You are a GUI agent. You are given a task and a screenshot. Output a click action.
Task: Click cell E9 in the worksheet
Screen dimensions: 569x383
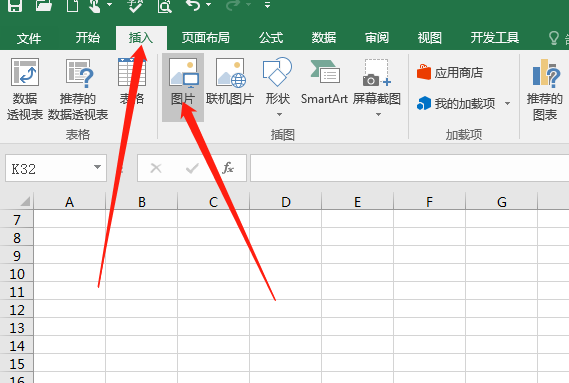coord(357,255)
